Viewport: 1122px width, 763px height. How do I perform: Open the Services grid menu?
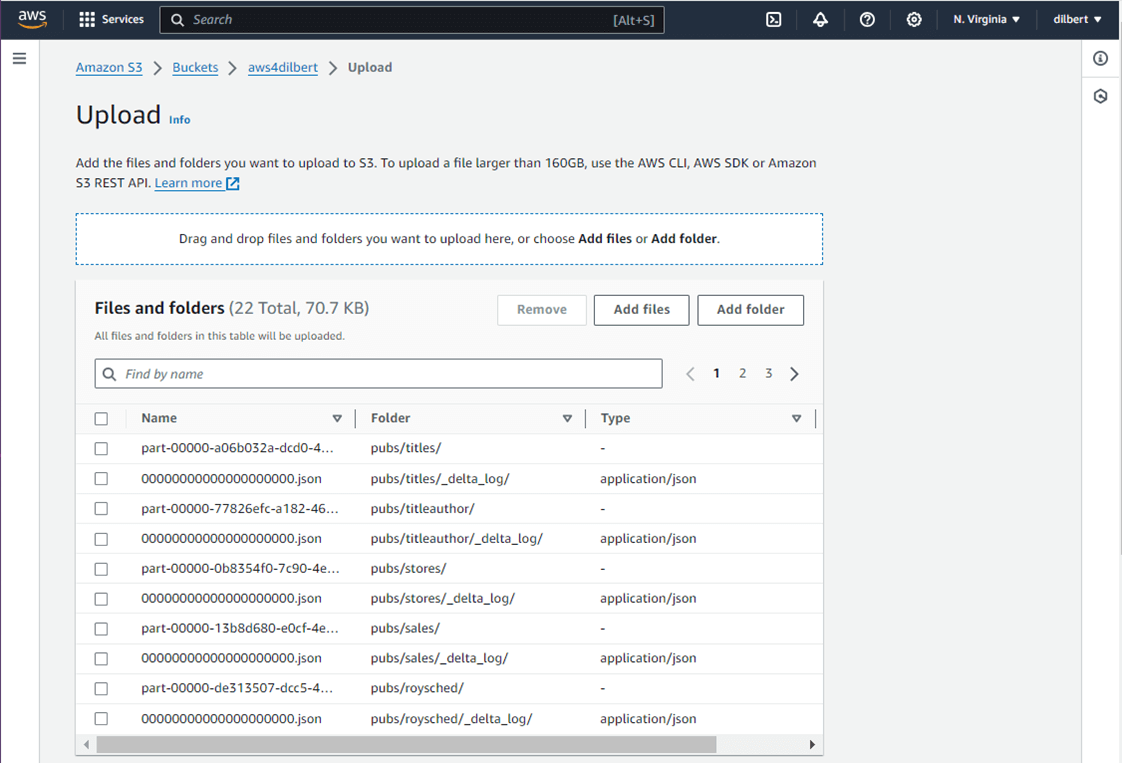(x=111, y=19)
